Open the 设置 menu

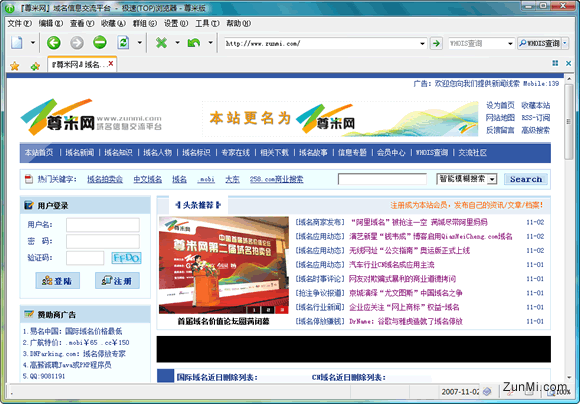coord(176,23)
